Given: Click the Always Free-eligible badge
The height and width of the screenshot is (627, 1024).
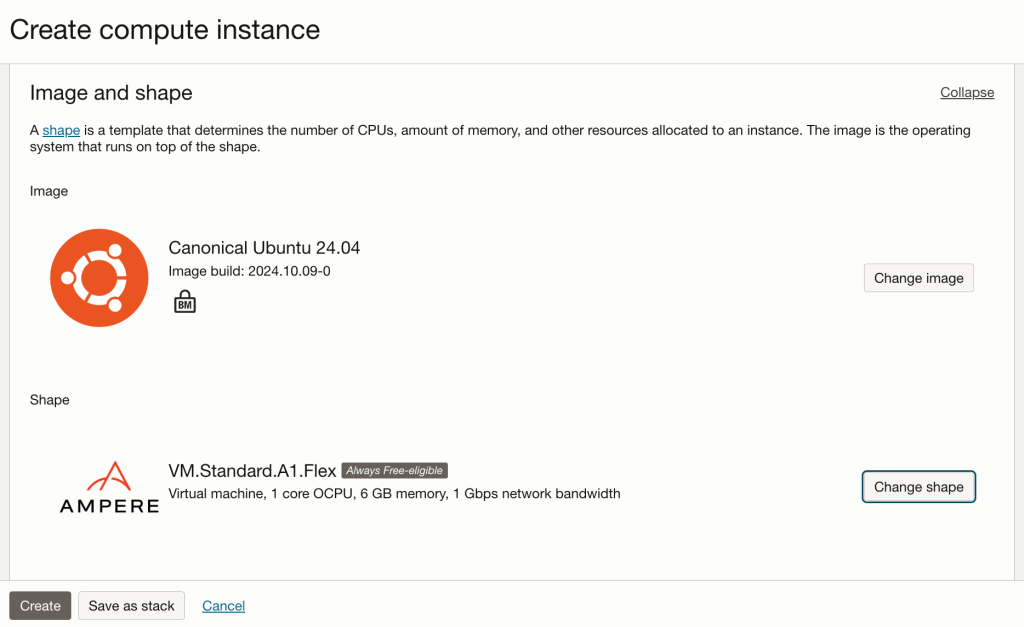Looking at the screenshot, I should (394, 471).
